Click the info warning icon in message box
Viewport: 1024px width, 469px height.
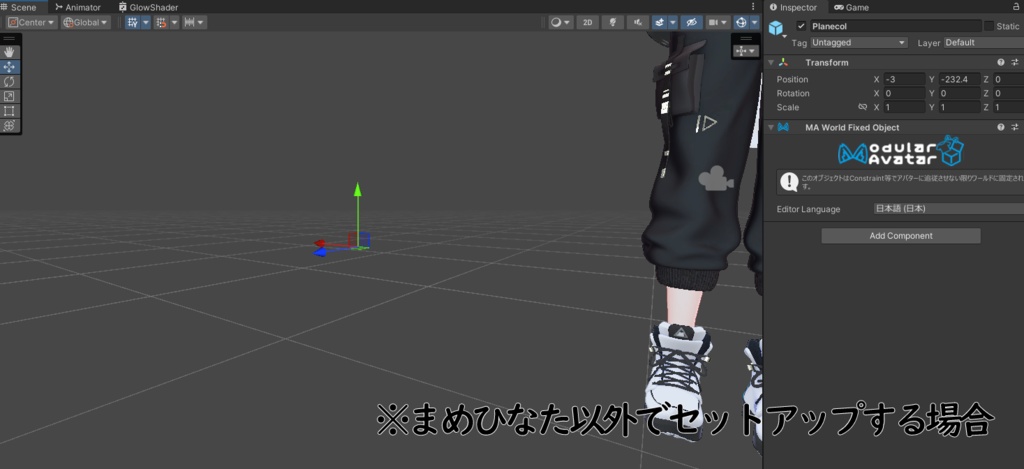tap(789, 182)
